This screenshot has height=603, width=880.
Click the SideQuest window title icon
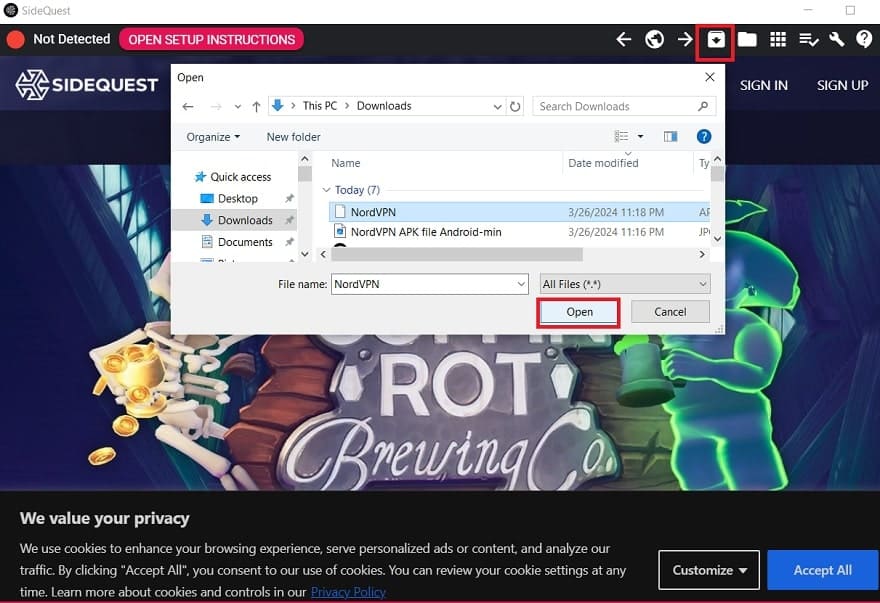click(10, 10)
